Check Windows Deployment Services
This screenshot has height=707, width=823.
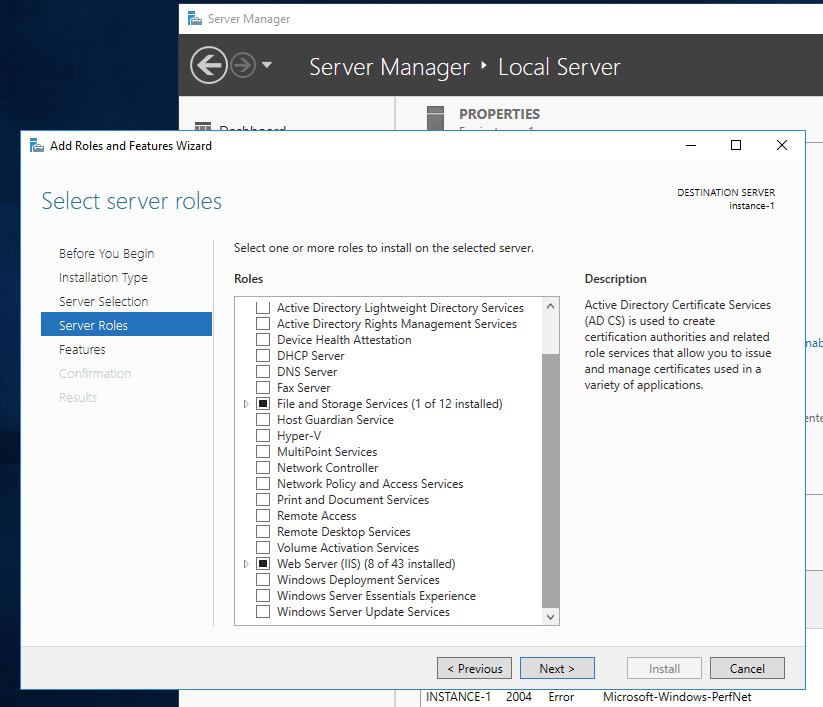(263, 579)
